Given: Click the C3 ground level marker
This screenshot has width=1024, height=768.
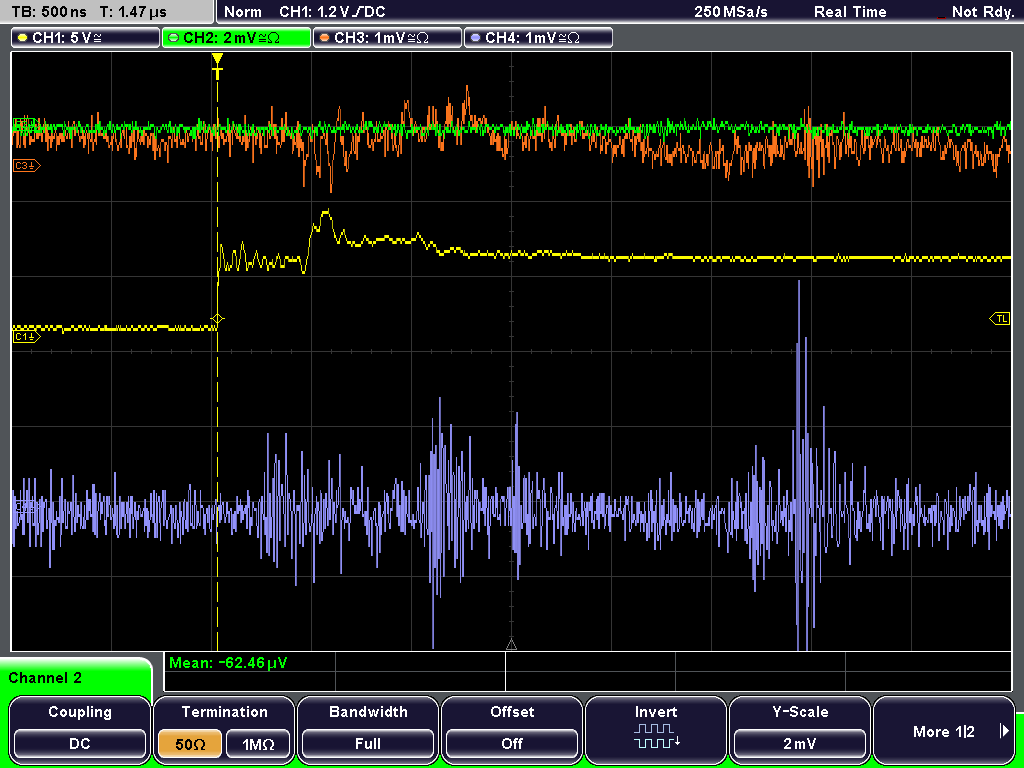Looking at the screenshot, I should (26, 166).
